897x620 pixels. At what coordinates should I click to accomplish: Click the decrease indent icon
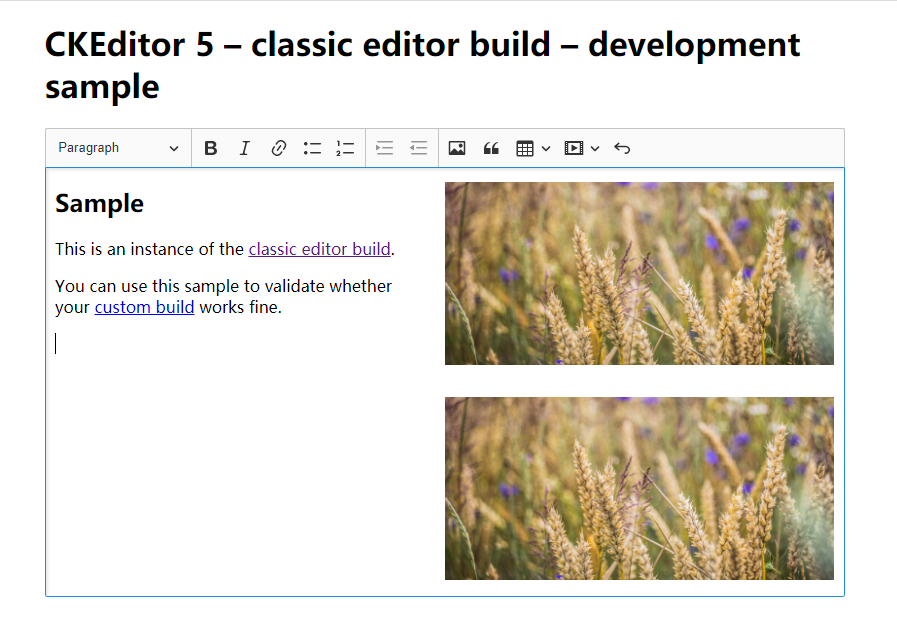[x=419, y=148]
